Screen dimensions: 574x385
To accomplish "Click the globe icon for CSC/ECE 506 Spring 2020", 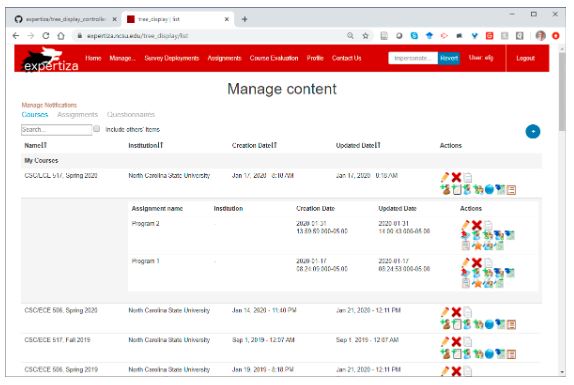I will pos(489,324).
